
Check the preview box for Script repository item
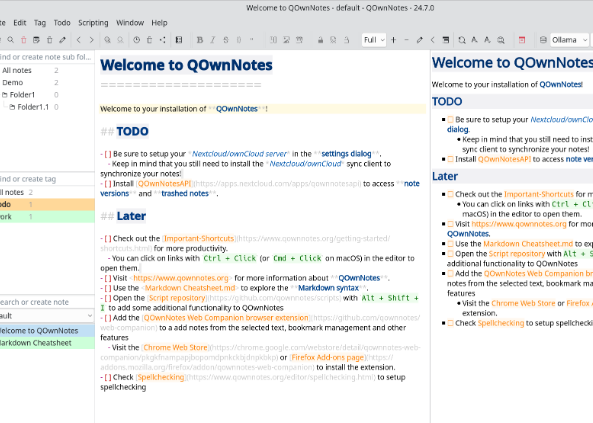point(450,253)
